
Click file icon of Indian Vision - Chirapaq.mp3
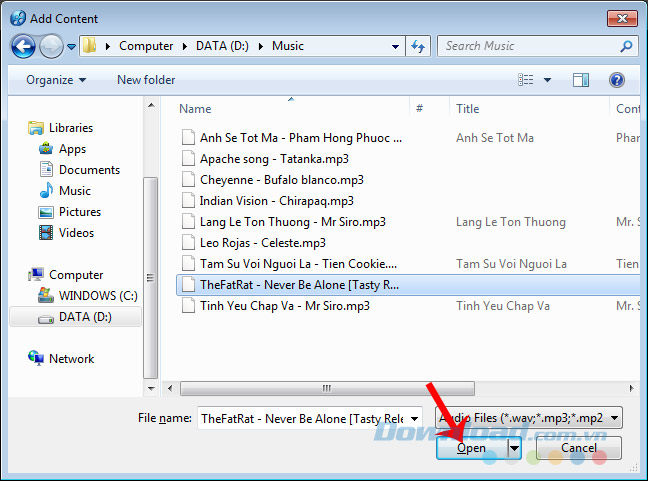(x=188, y=200)
